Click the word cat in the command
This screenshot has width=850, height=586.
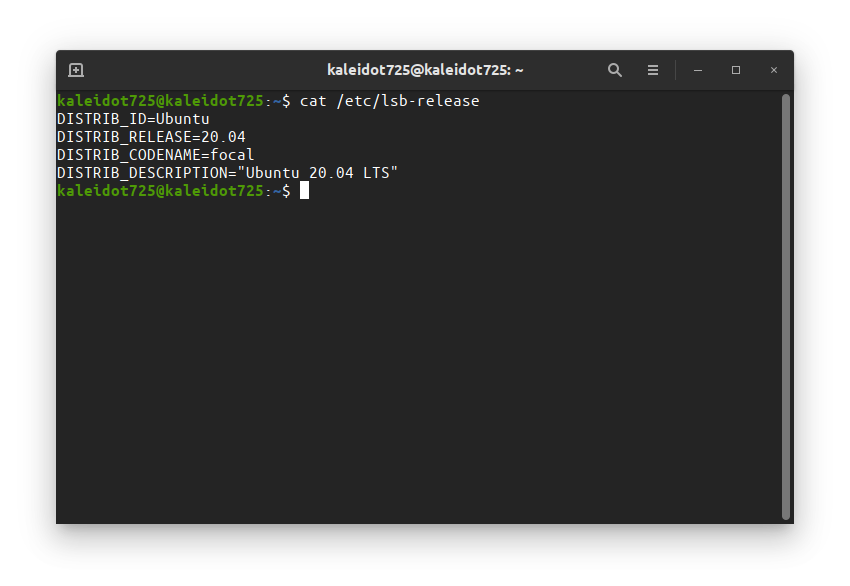pos(313,101)
